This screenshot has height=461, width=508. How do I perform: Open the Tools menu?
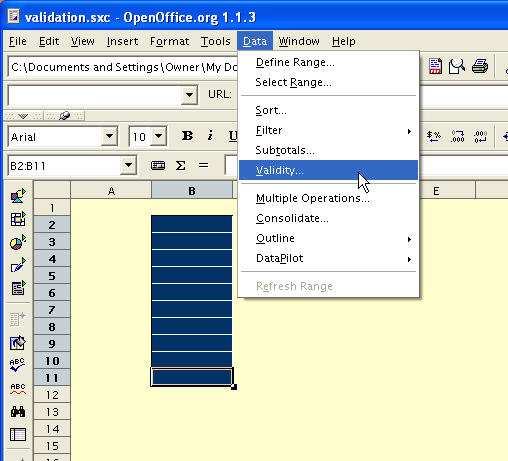click(216, 41)
